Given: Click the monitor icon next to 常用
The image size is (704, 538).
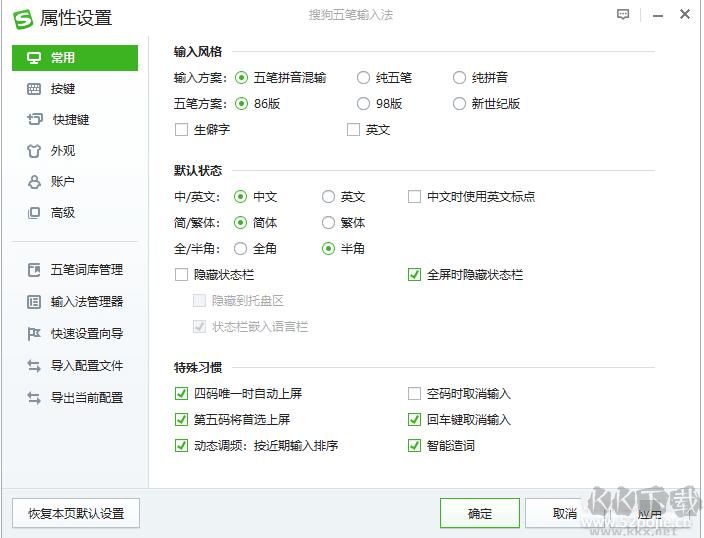Looking at the screenshot, I should pos(34,58).
